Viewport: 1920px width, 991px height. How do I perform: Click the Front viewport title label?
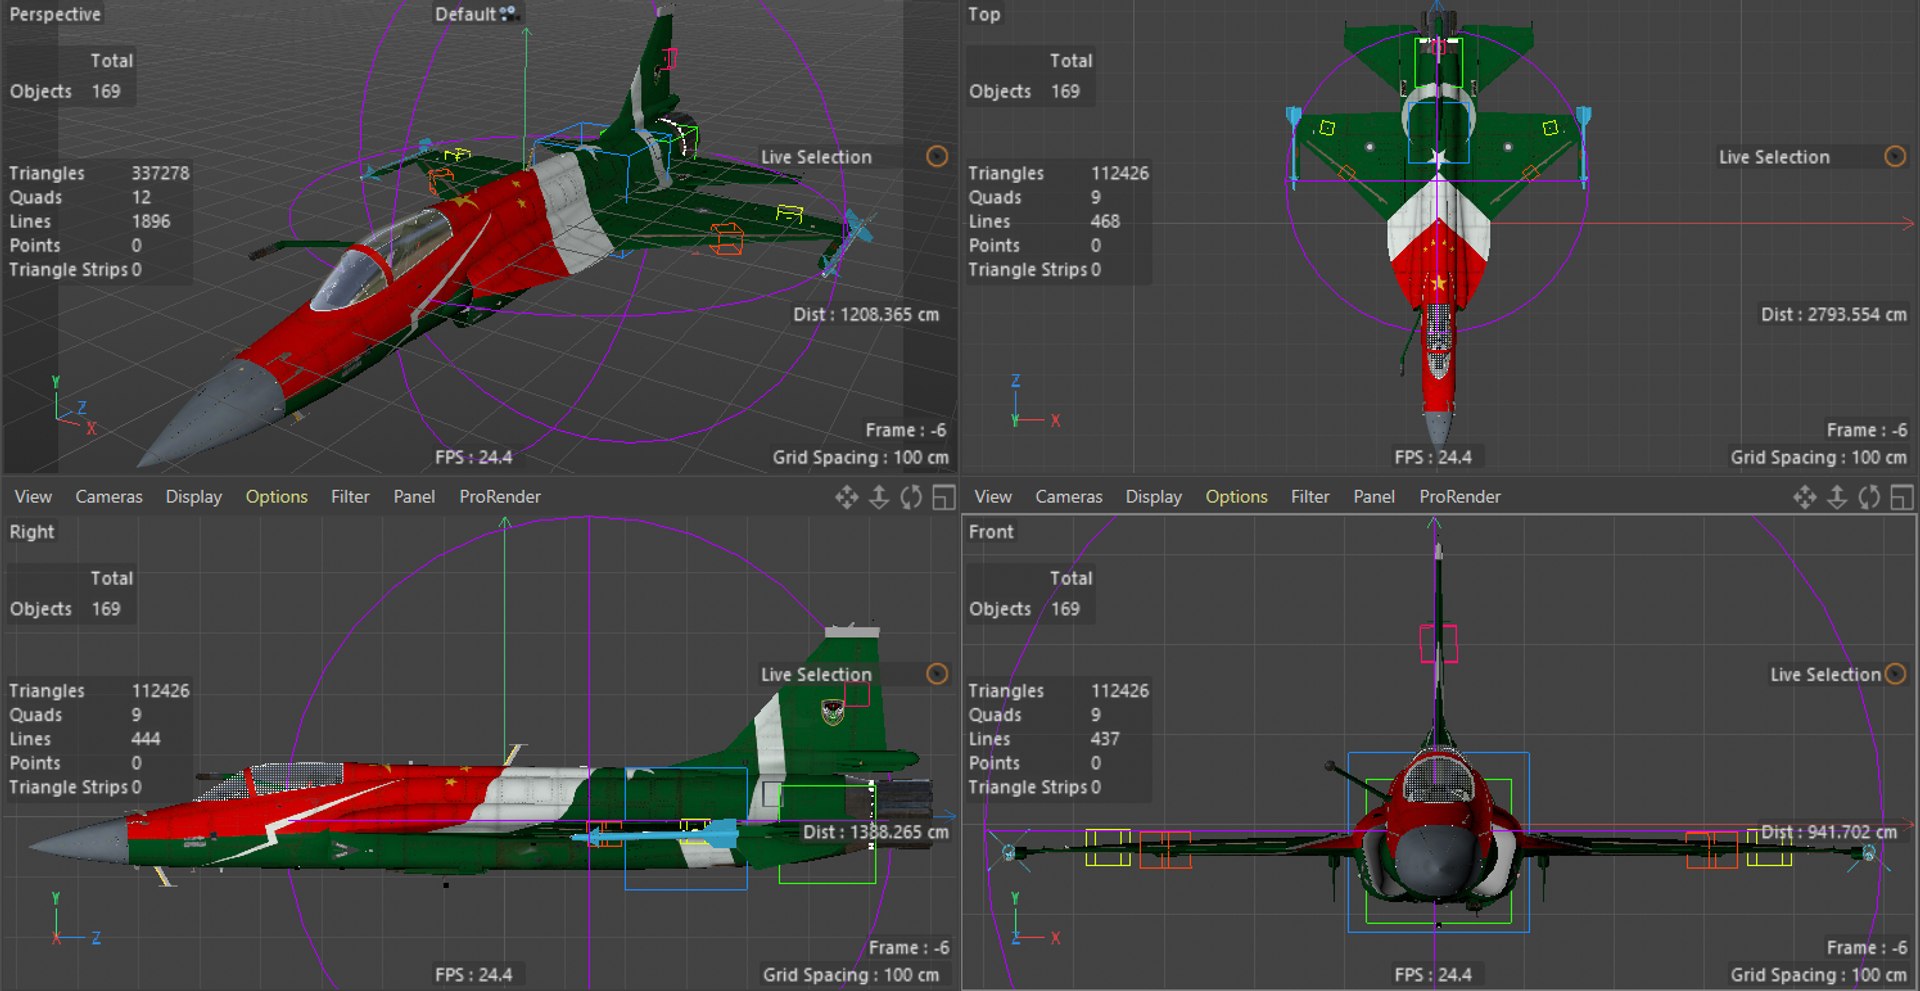991,532
